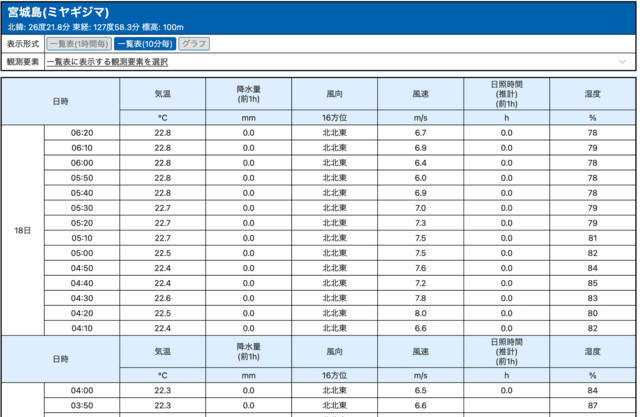Click the 04:10 time cell
The image size is (640, 417).
click(x=82, y=328)
